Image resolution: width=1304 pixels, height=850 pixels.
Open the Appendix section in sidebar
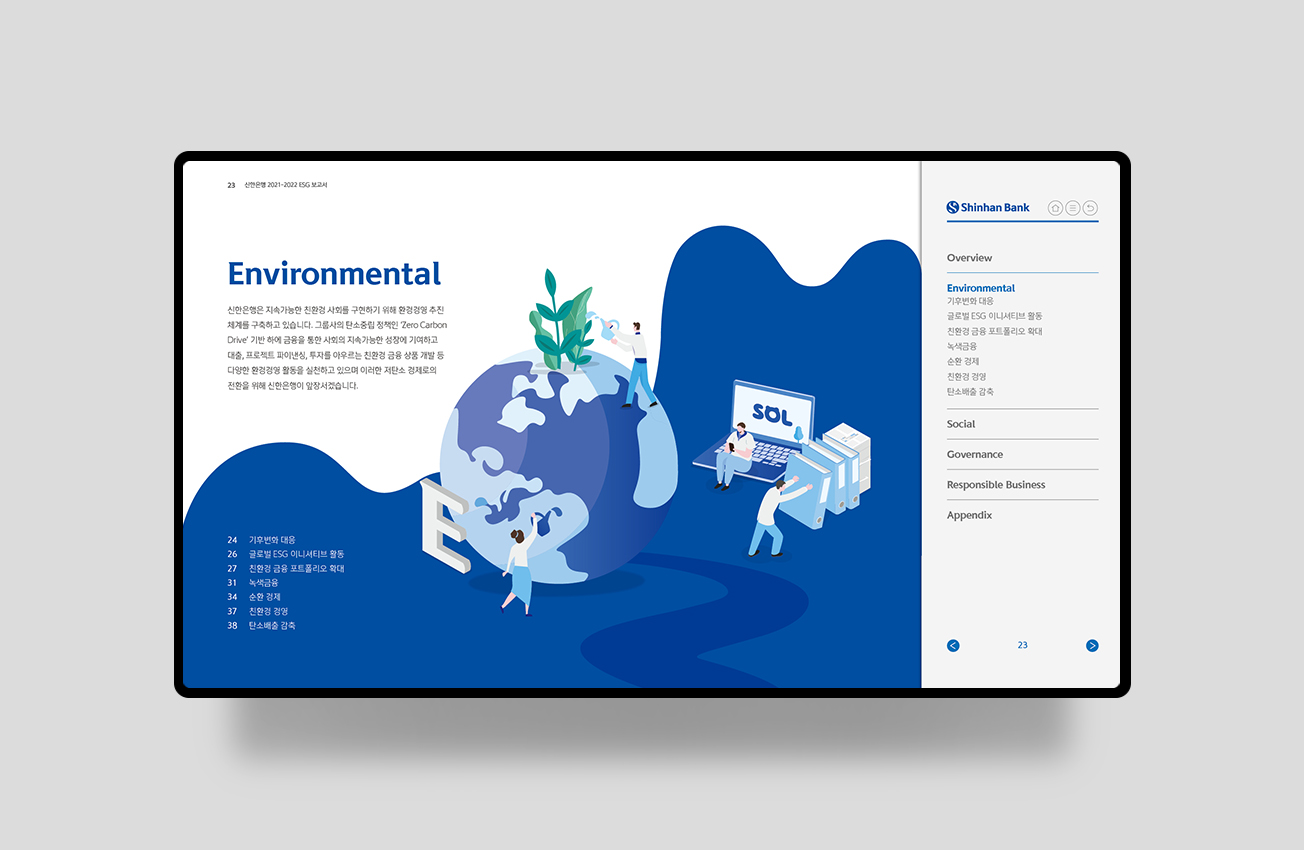(x=970, y=515)
